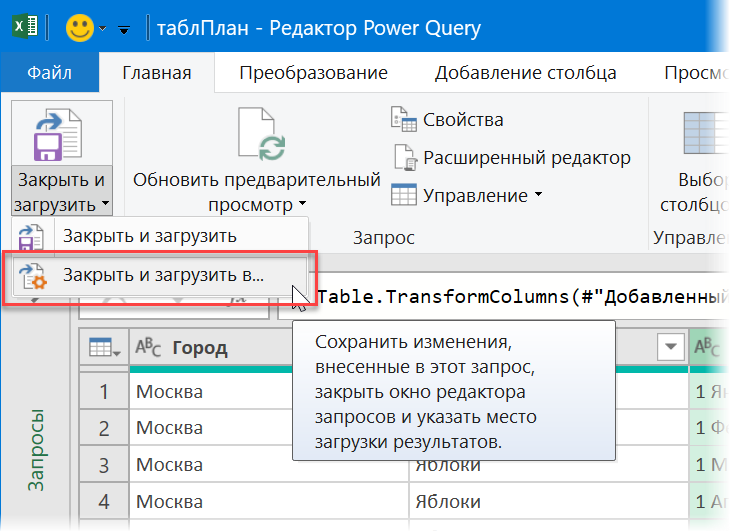
Task: Click icon beside Закрыть и загрузить menu item
Action: coord(31,237)
